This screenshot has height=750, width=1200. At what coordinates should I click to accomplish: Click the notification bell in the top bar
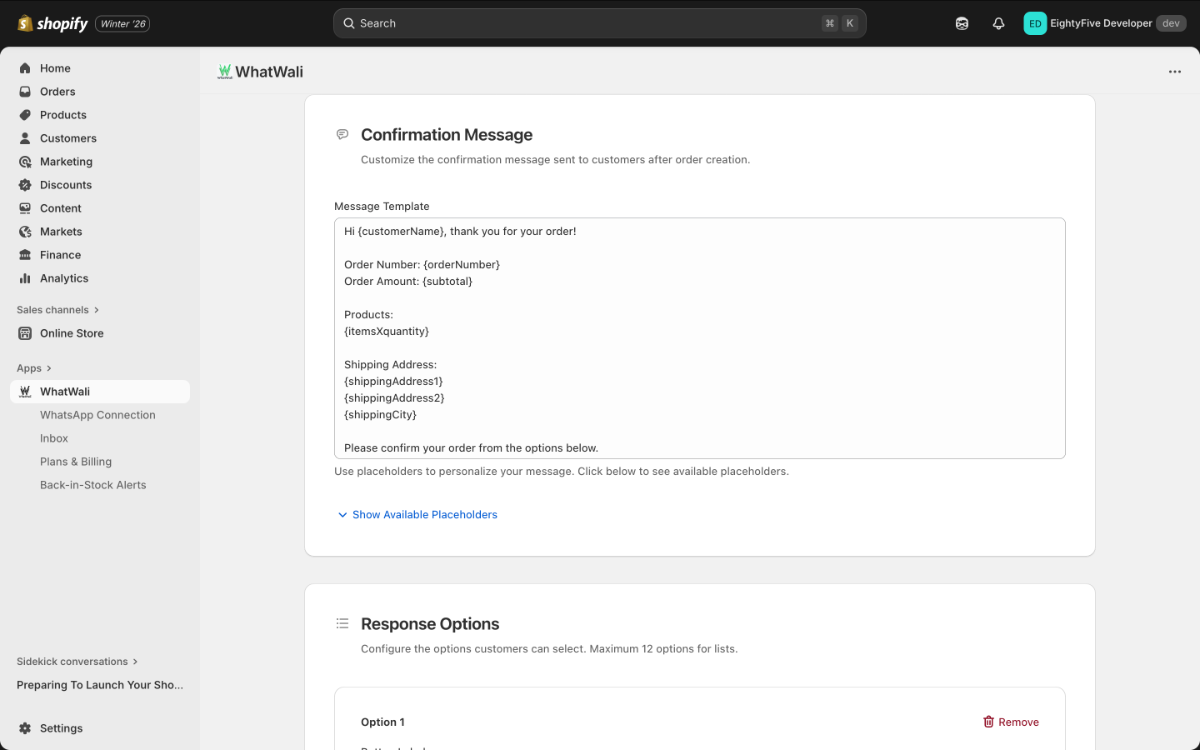point(998,22)
